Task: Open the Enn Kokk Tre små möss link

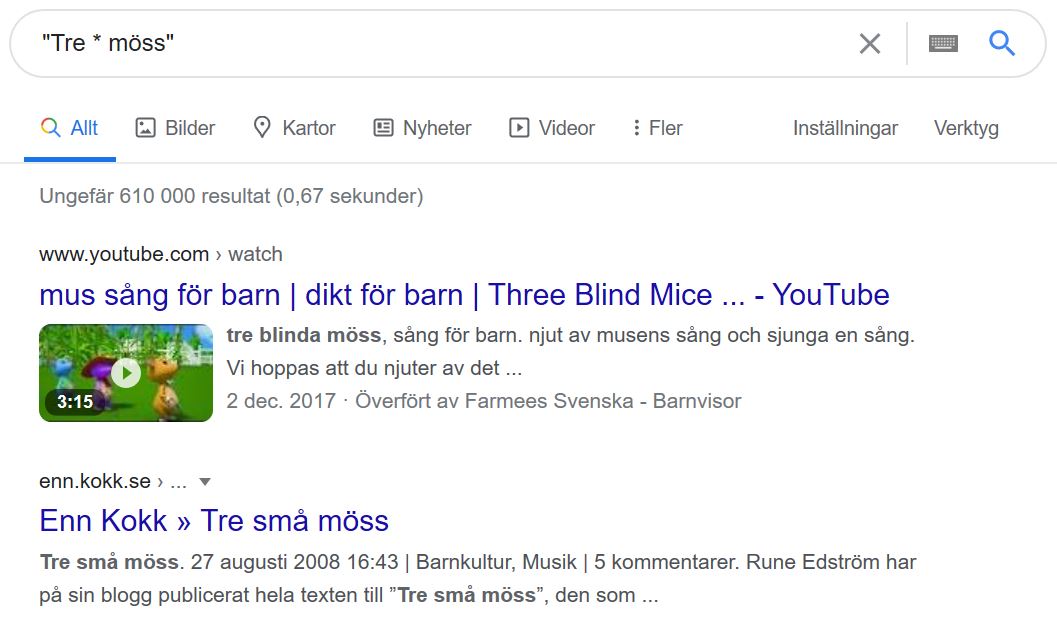Action: 214,521
